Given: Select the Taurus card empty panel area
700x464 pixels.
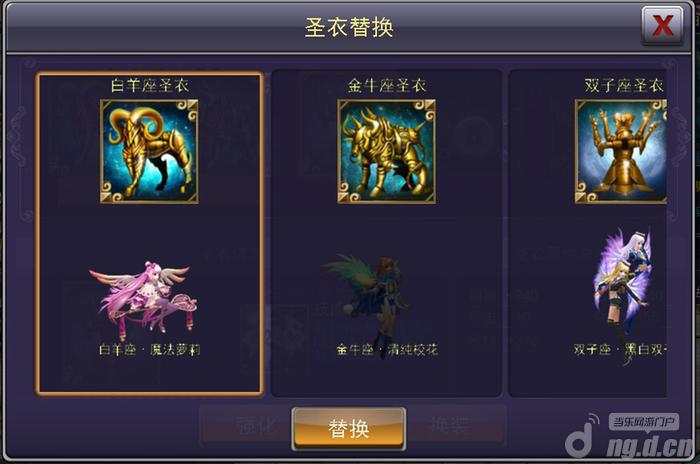Looking at the screenshot, I should (387, 233).
